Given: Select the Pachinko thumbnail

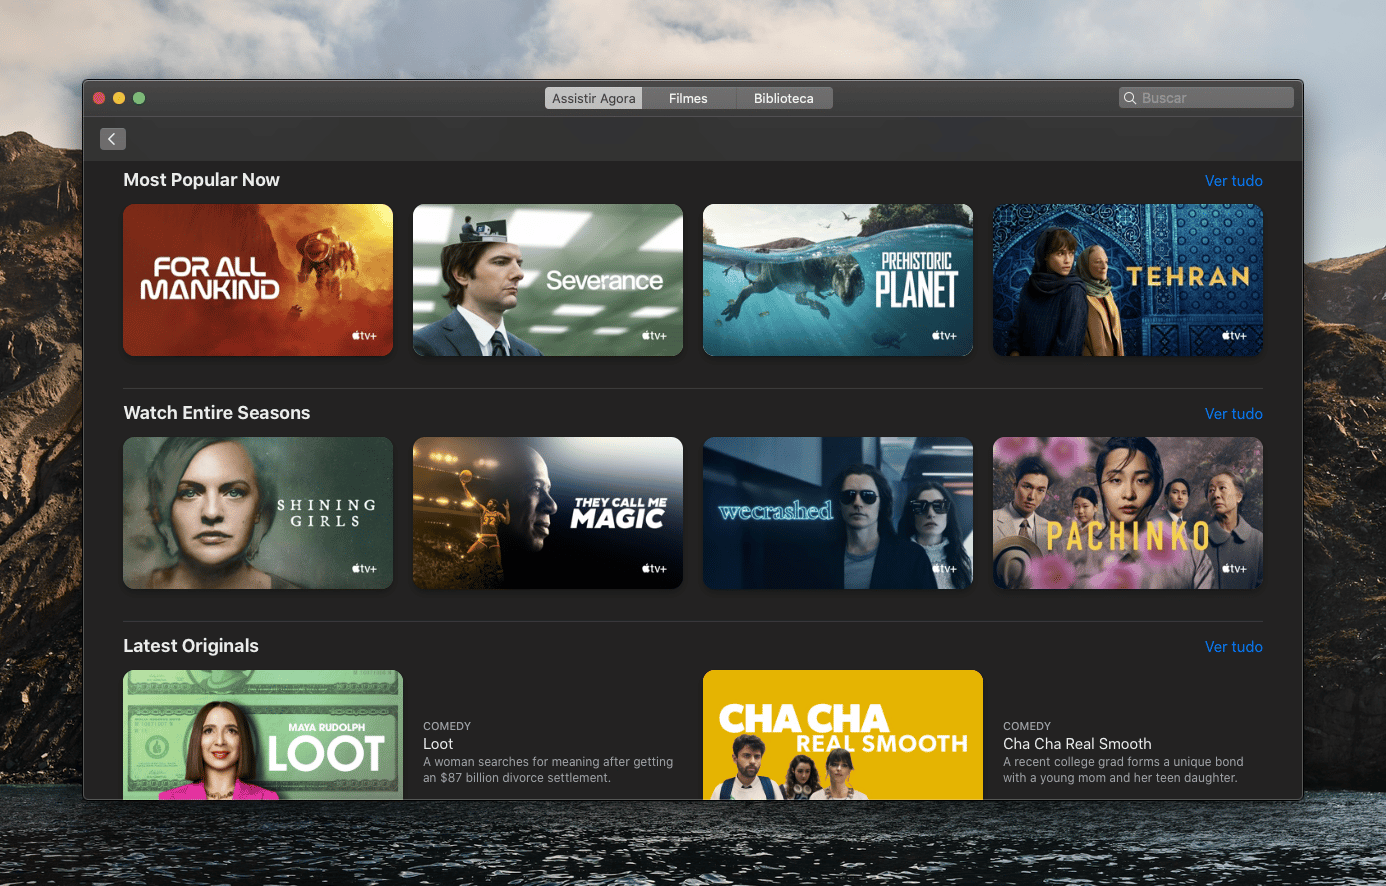Looking at the screenshot, I should (1128, 513).
